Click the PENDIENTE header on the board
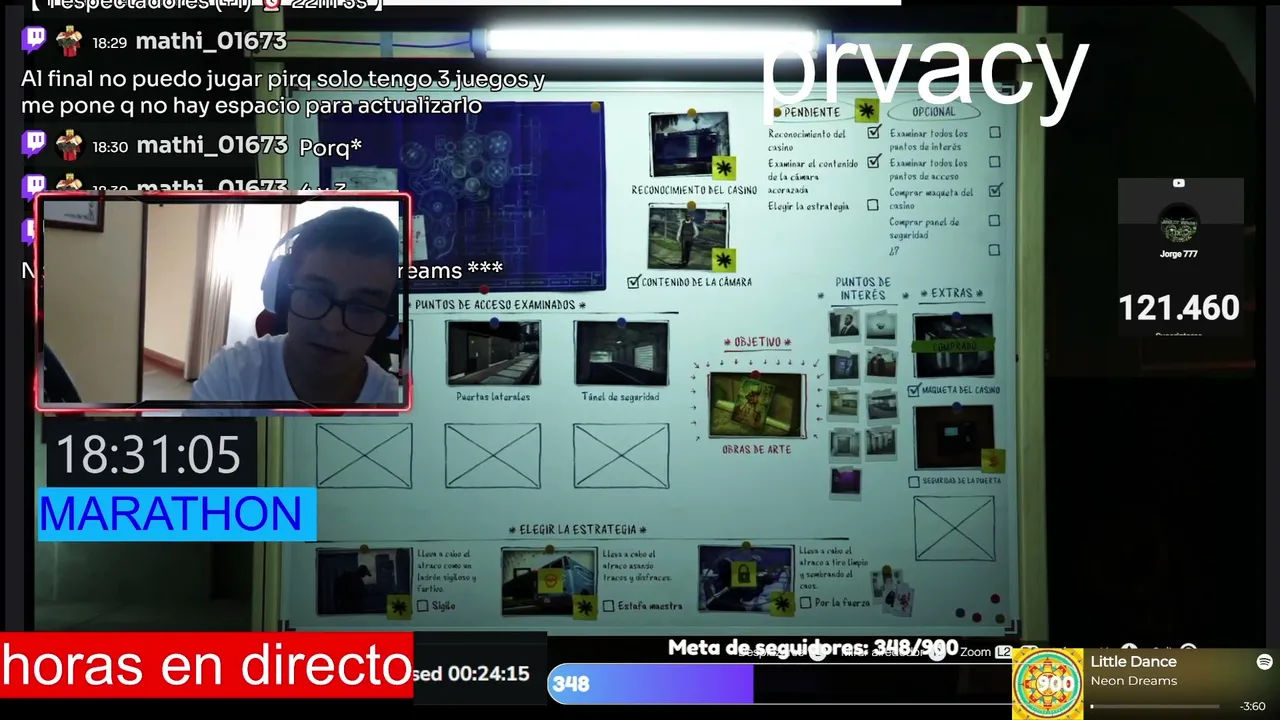 812,112
